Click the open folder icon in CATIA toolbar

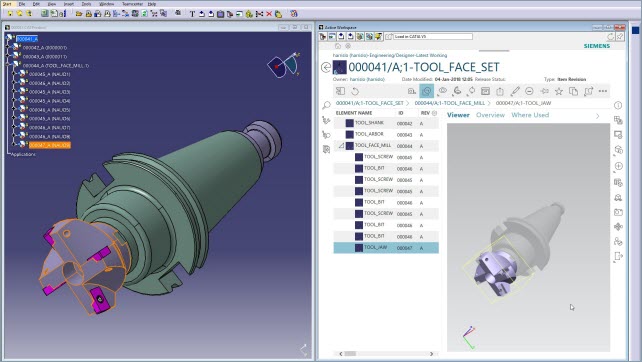(x=79, y=14)
